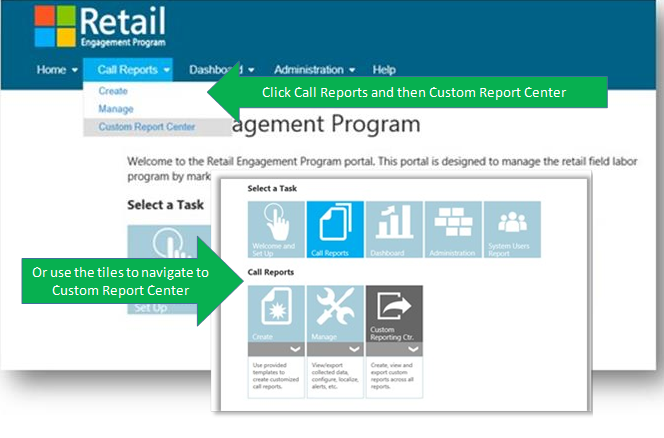The image size is (664, 438).
Task: Choose Manage from the Call Reports dropdown list
Action: [x=116, y=108]
